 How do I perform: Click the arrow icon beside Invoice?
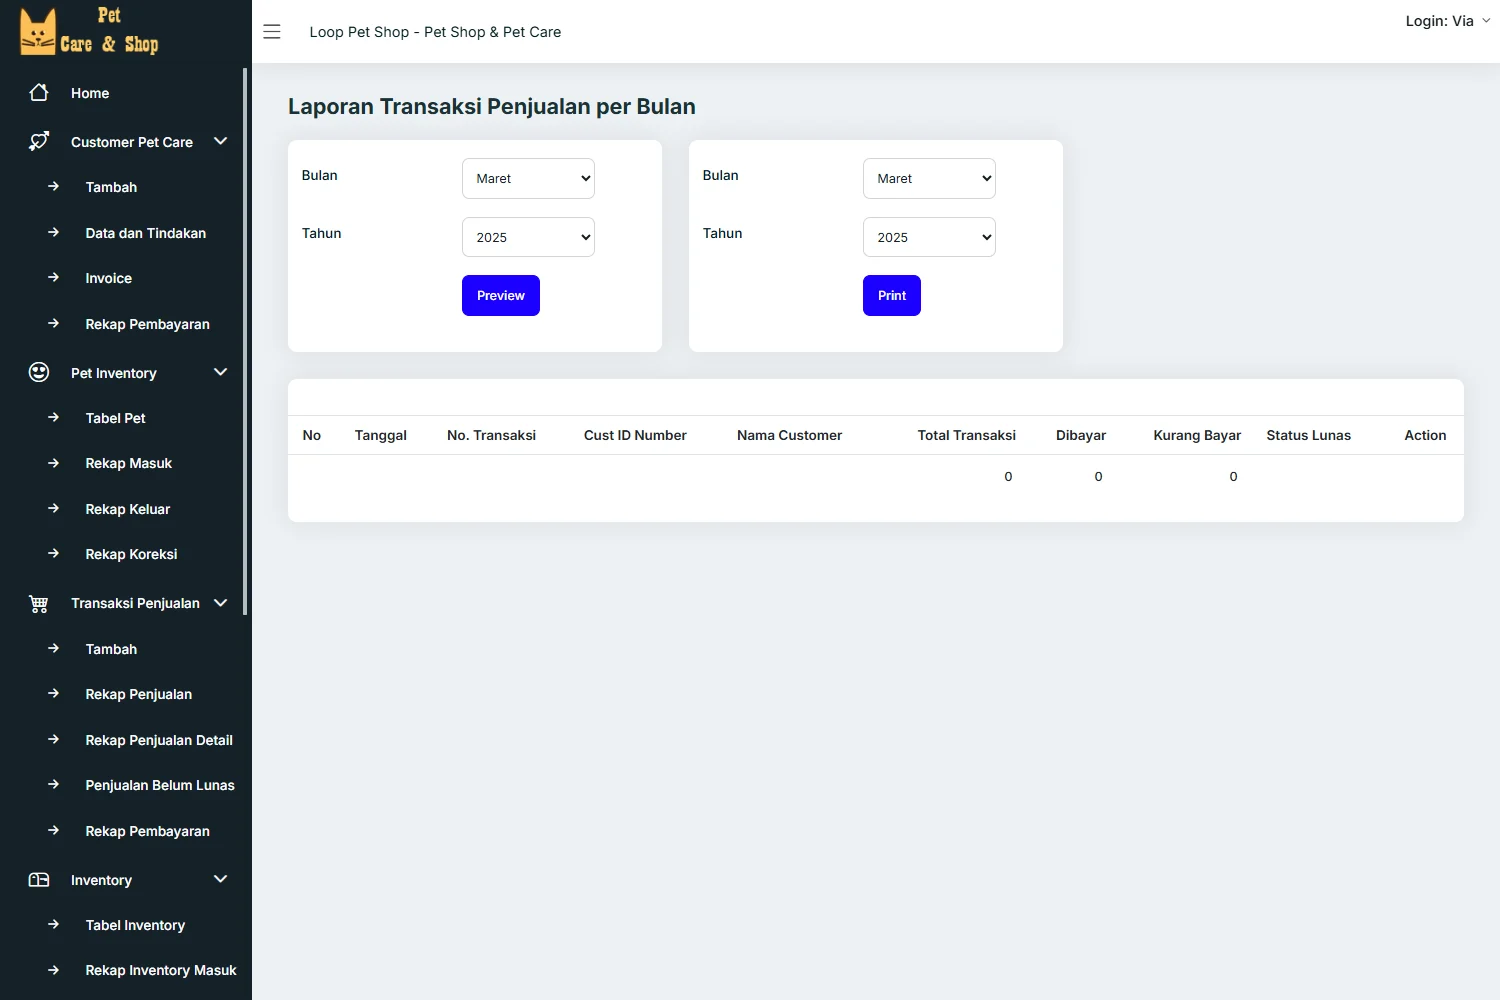click(54, 278)
